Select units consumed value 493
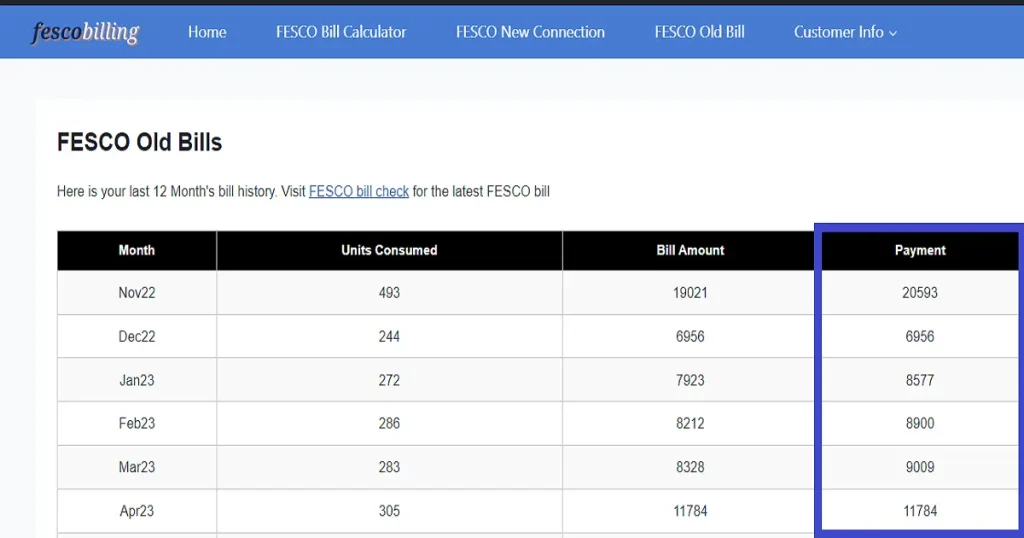The width and height of the screenshot is (1024, 538). pyautogui.click(x=389, y=293)
